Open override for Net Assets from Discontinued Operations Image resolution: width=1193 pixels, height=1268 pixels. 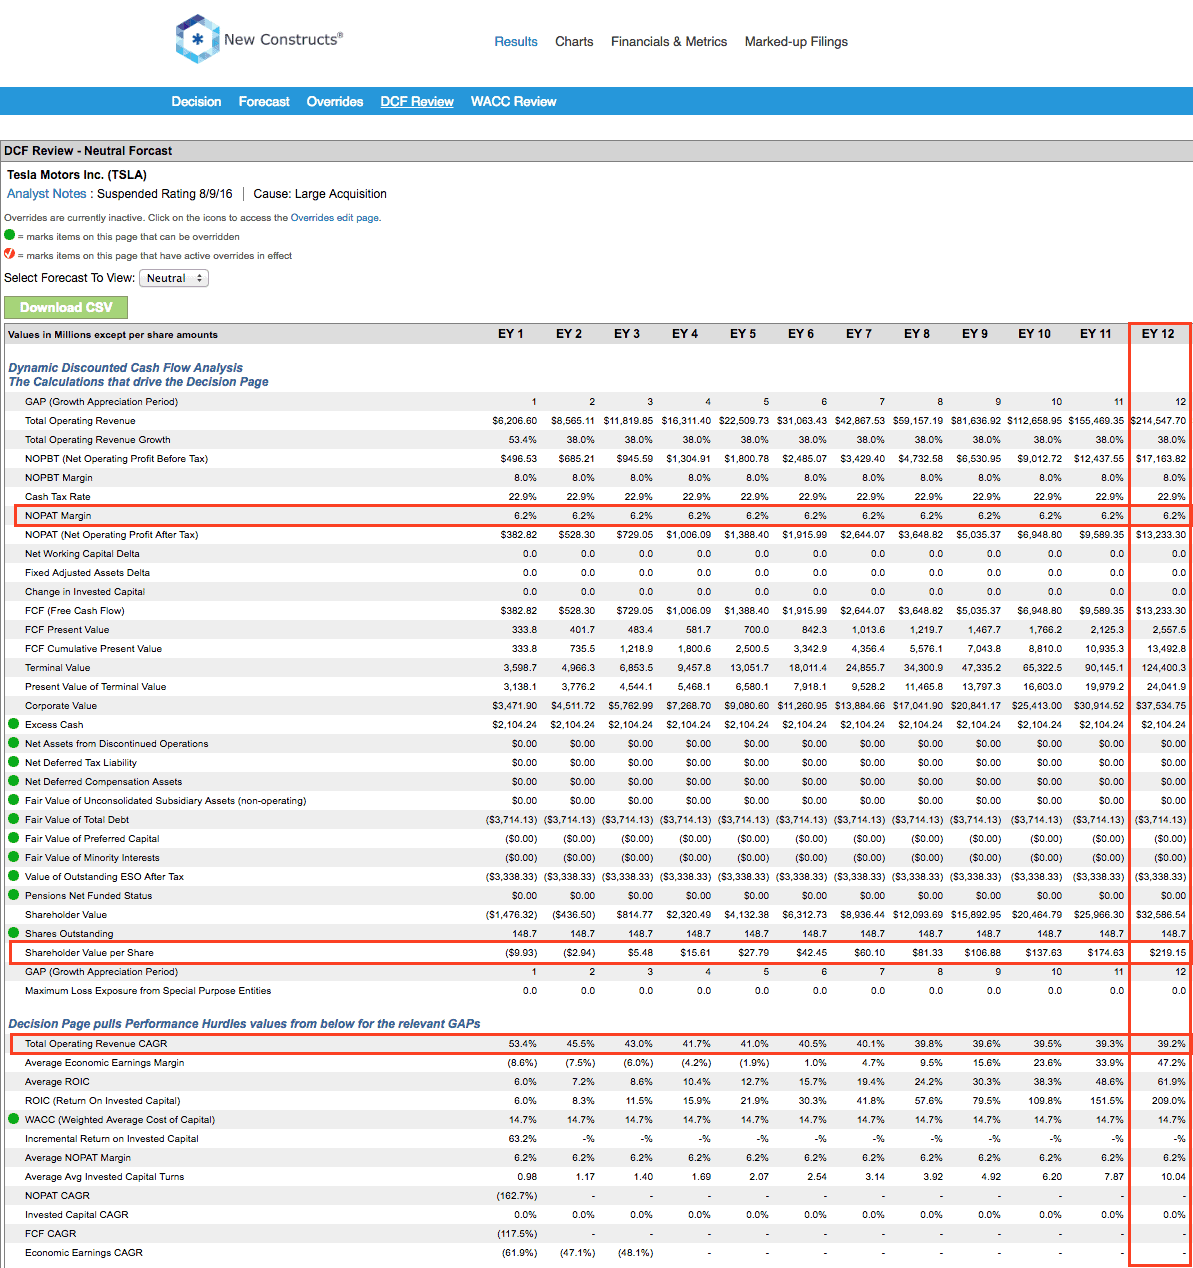click(x=14, y=743)
